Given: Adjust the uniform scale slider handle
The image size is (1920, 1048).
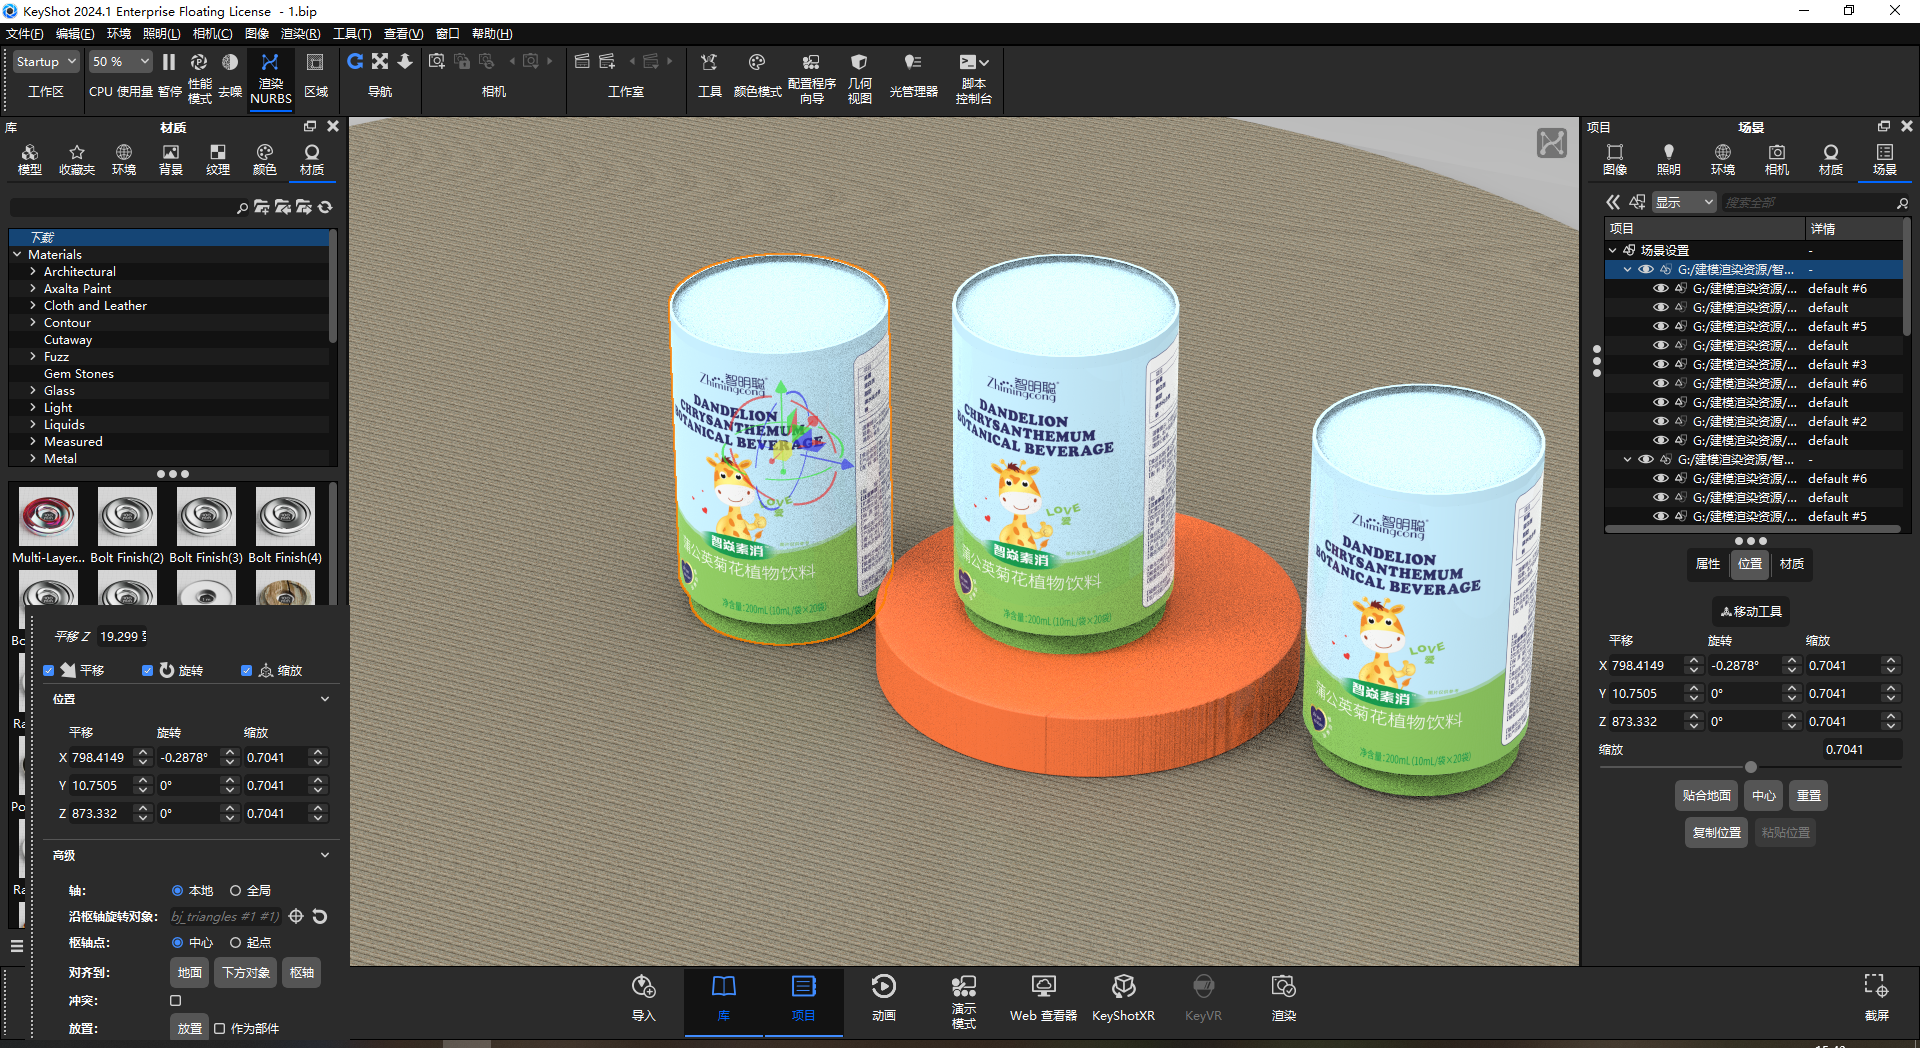Looking at the screenshot, I should tap(1750, 767).
